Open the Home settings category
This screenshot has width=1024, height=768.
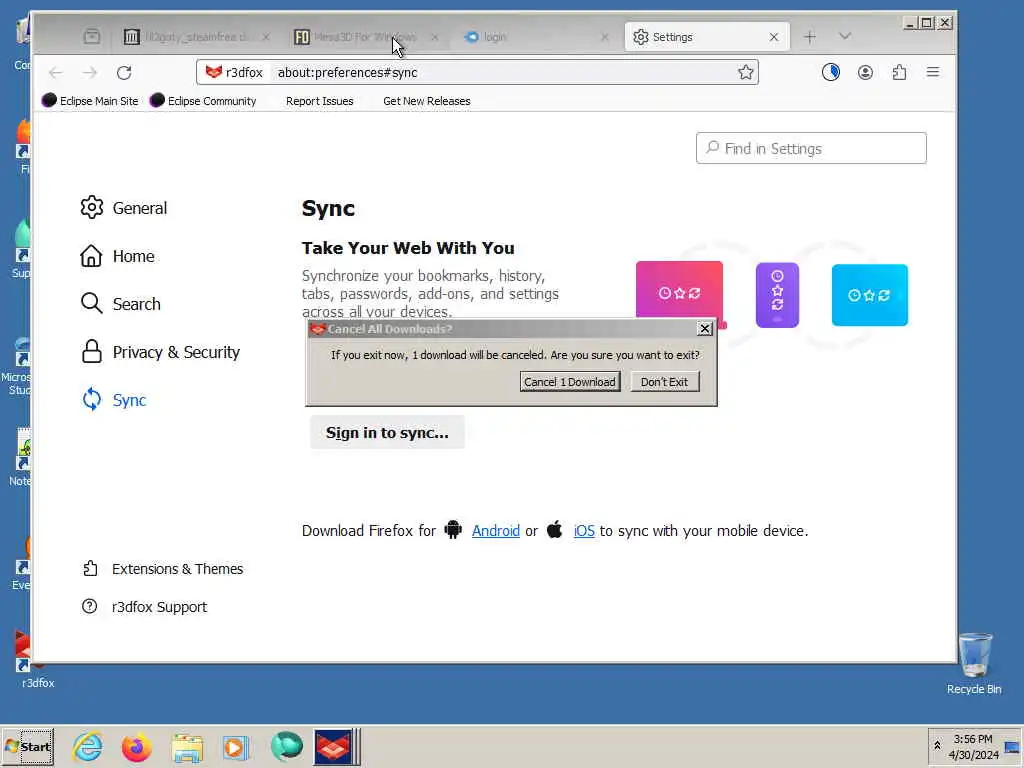coord(118,256)
